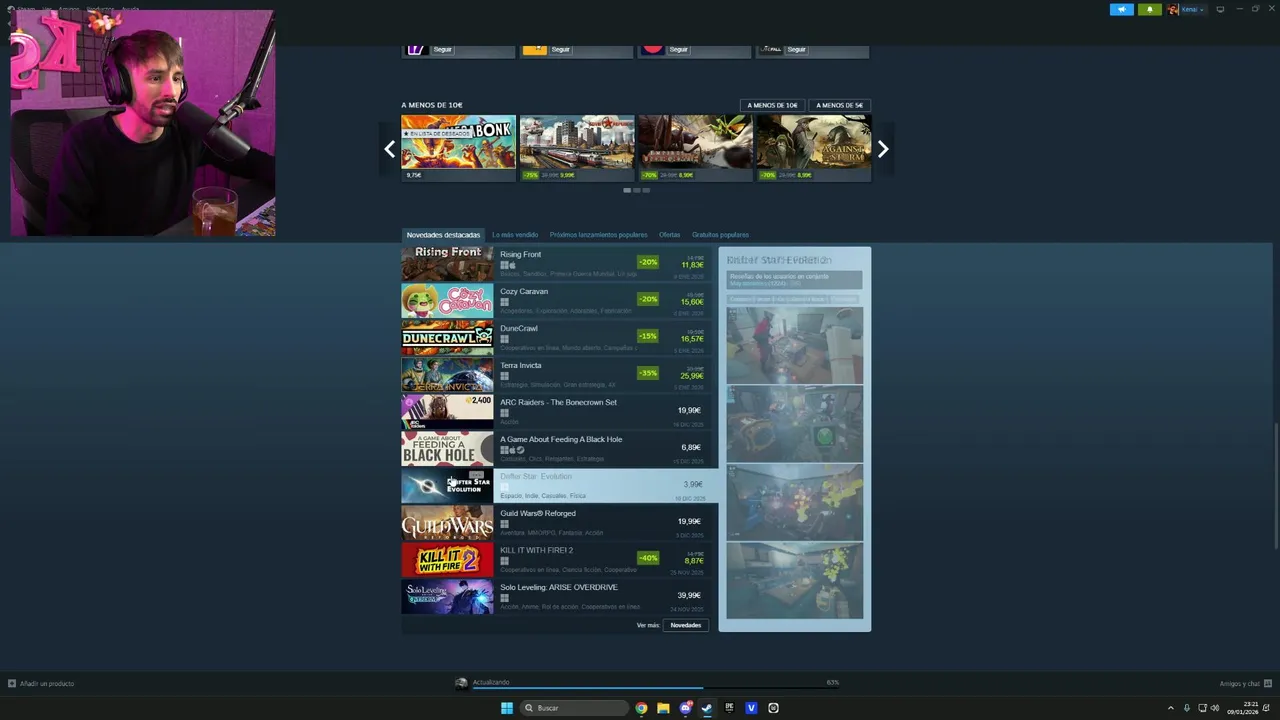Switch to 'Próximos lanzamientos populares' tab
The width and height of the screenshot is (1280, 720).
(x=598, y=235)
